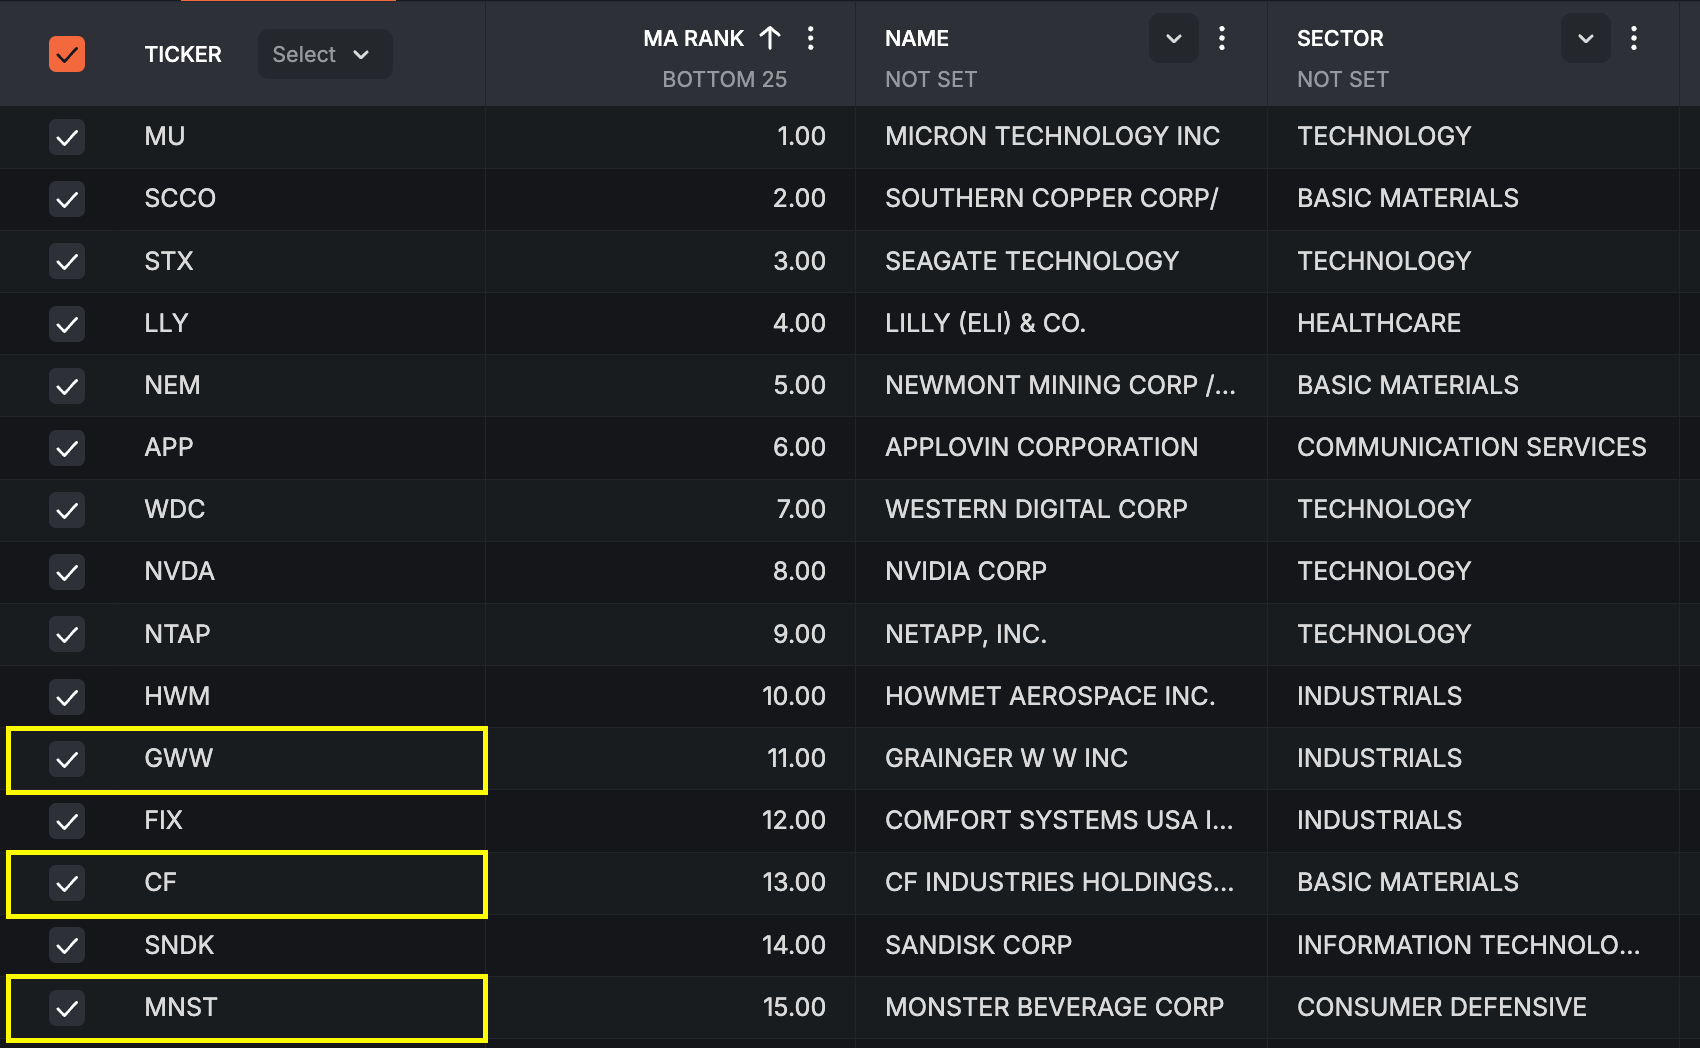Select the STX ticker symbol
The height and width of the screenshot is (1048, 1700).
(169, 261)
